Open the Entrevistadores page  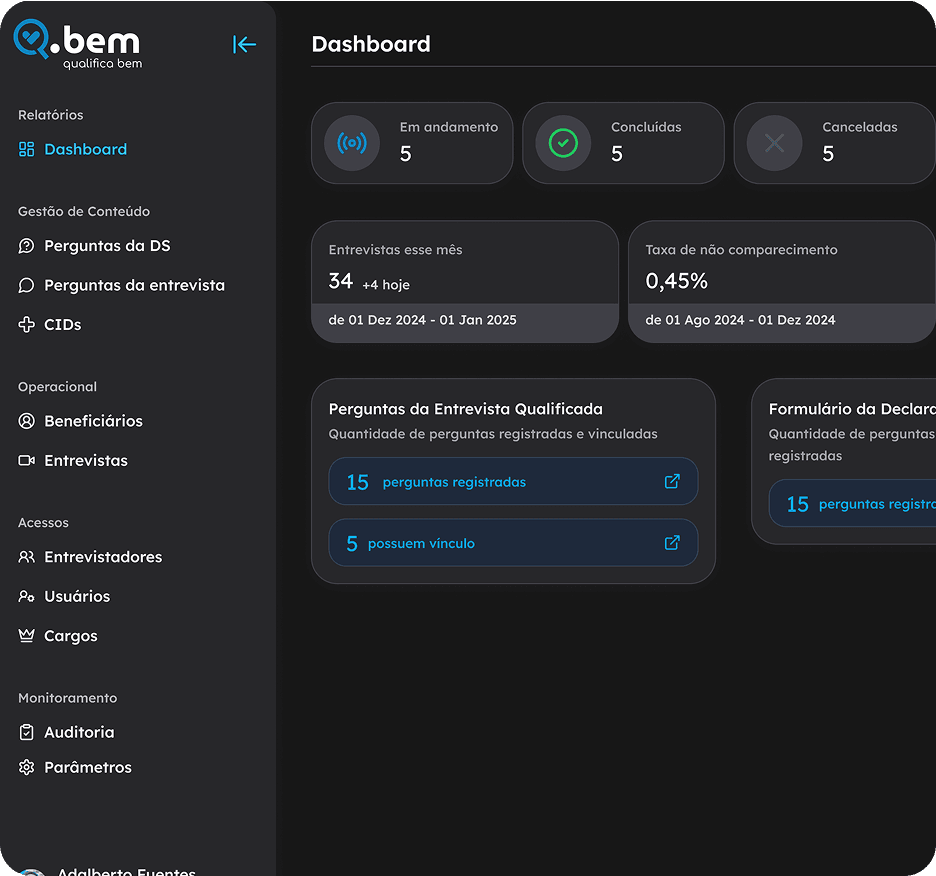[102, 557]
